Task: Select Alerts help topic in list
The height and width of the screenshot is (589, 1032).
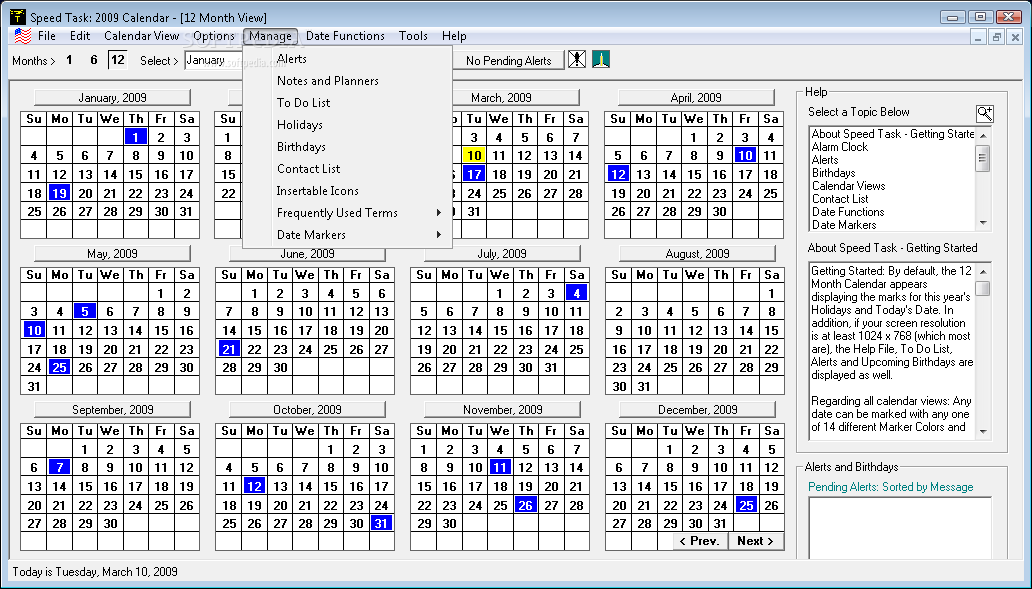Action: 825,160
